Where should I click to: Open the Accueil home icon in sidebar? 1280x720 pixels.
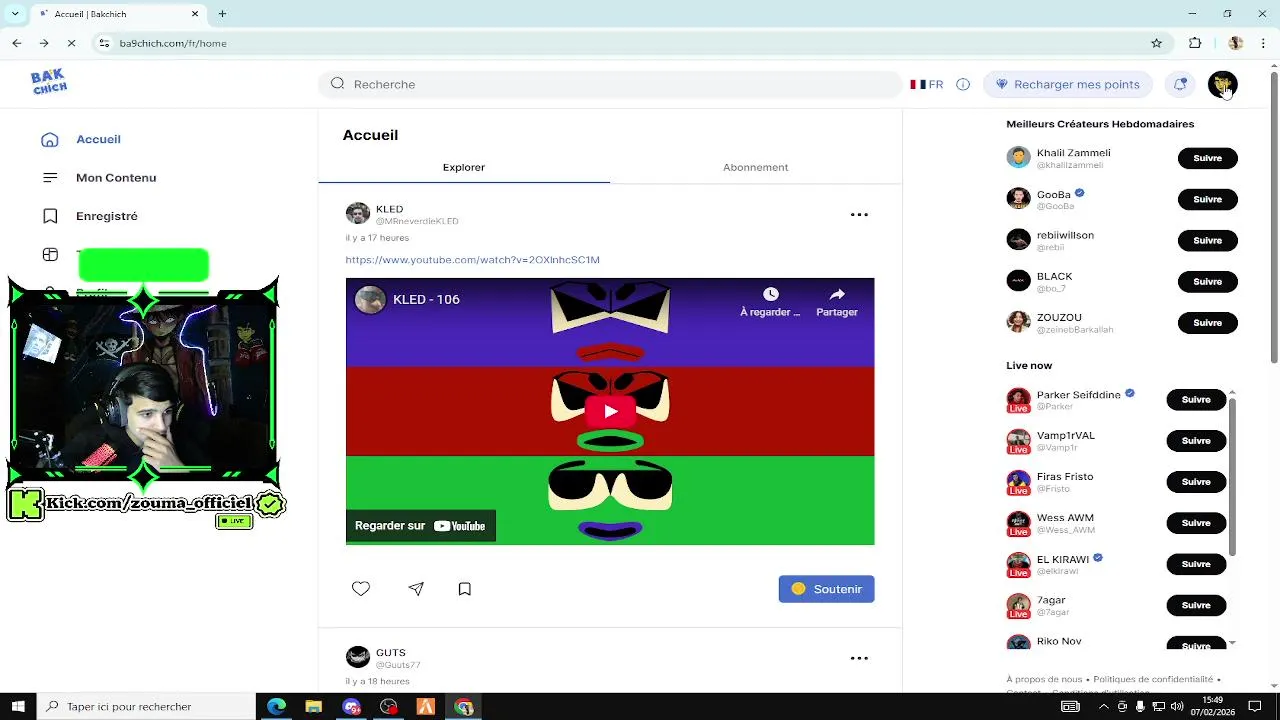click(x=50, y=140)
